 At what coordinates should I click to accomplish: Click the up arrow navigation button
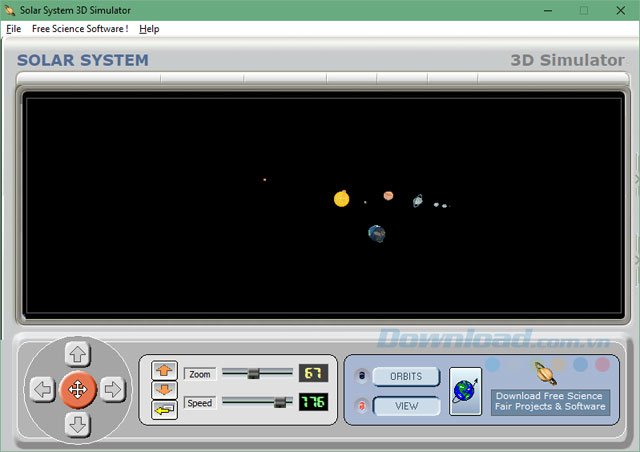click(78, 354)
